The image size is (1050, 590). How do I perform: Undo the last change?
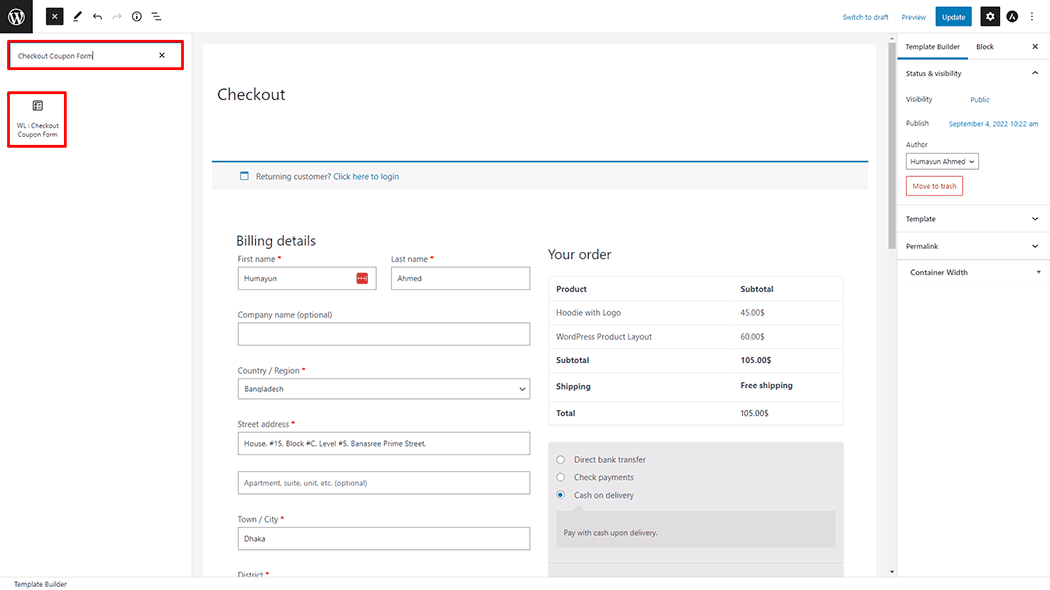pyautogui.click(x=97, y=17)
